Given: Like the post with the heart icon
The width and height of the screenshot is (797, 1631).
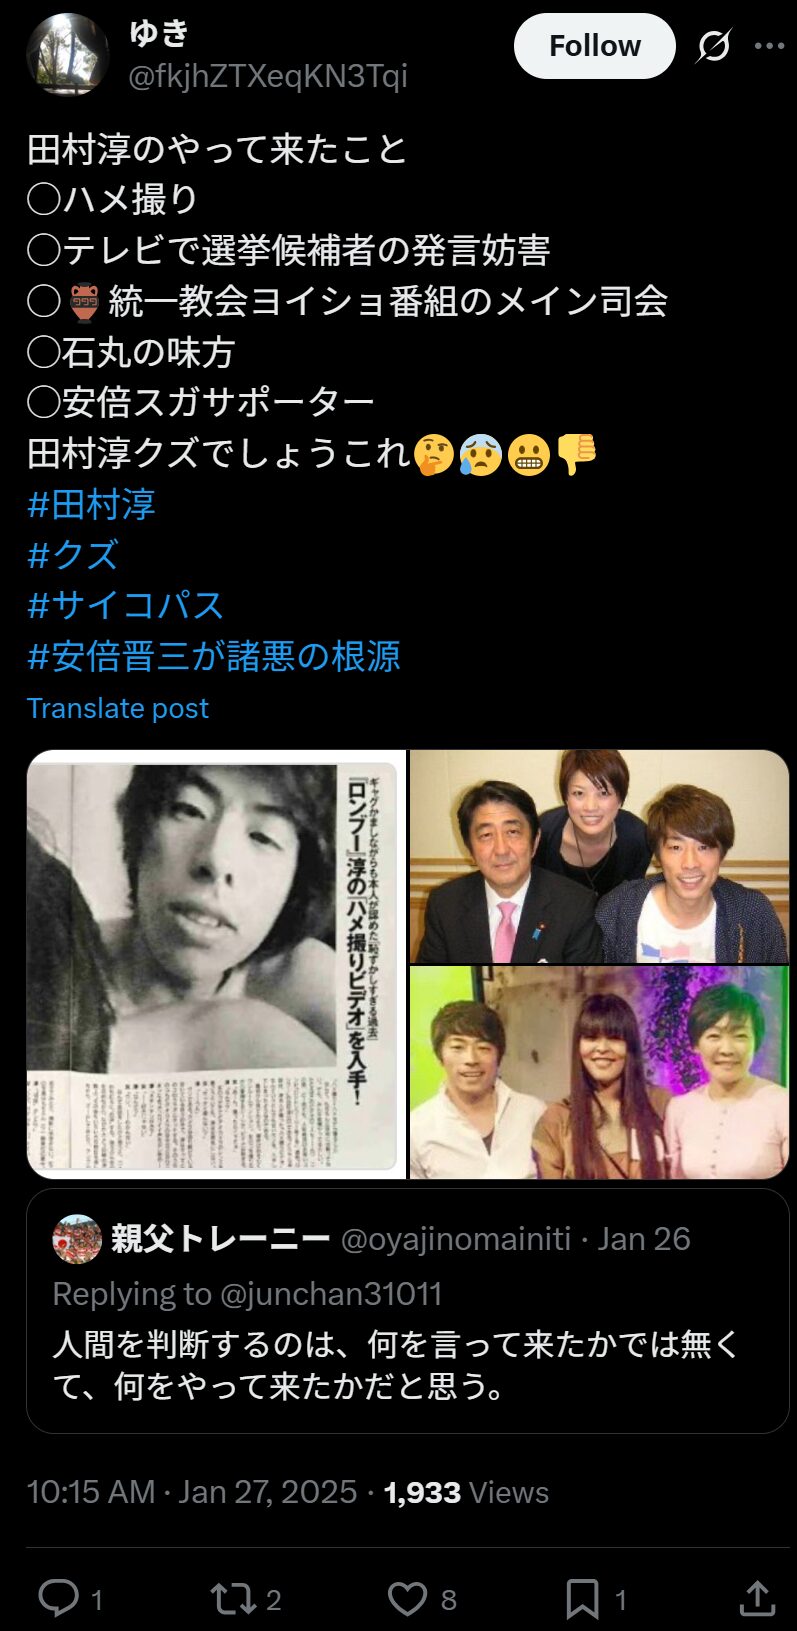Looking at the screenshot, I should tap(407, 1598).
